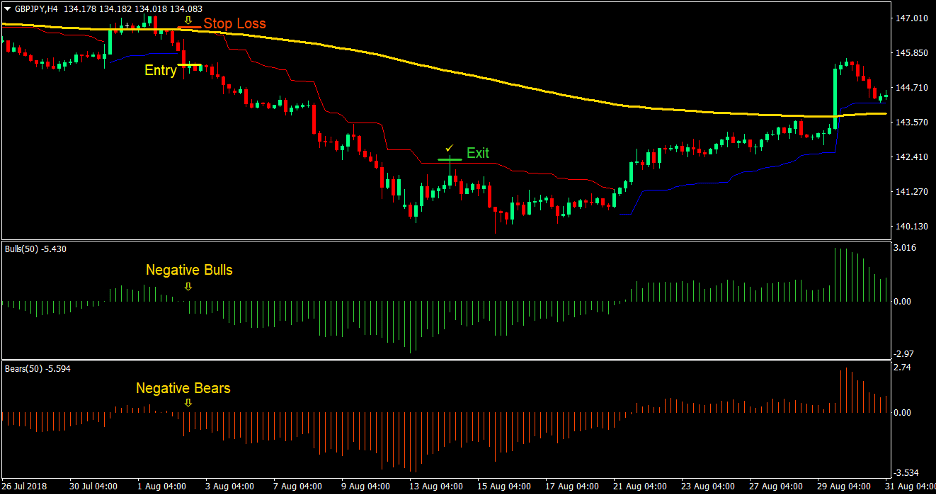The height and width of the screenshot is (494, 936).
Task: Click the -3.534 Bears scale value
Action: pyautogui.click(x=906, y=472)
